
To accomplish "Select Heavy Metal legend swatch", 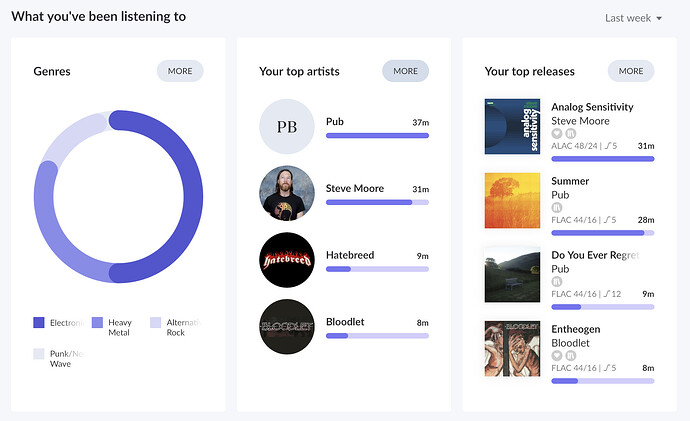I will [97, 322].
